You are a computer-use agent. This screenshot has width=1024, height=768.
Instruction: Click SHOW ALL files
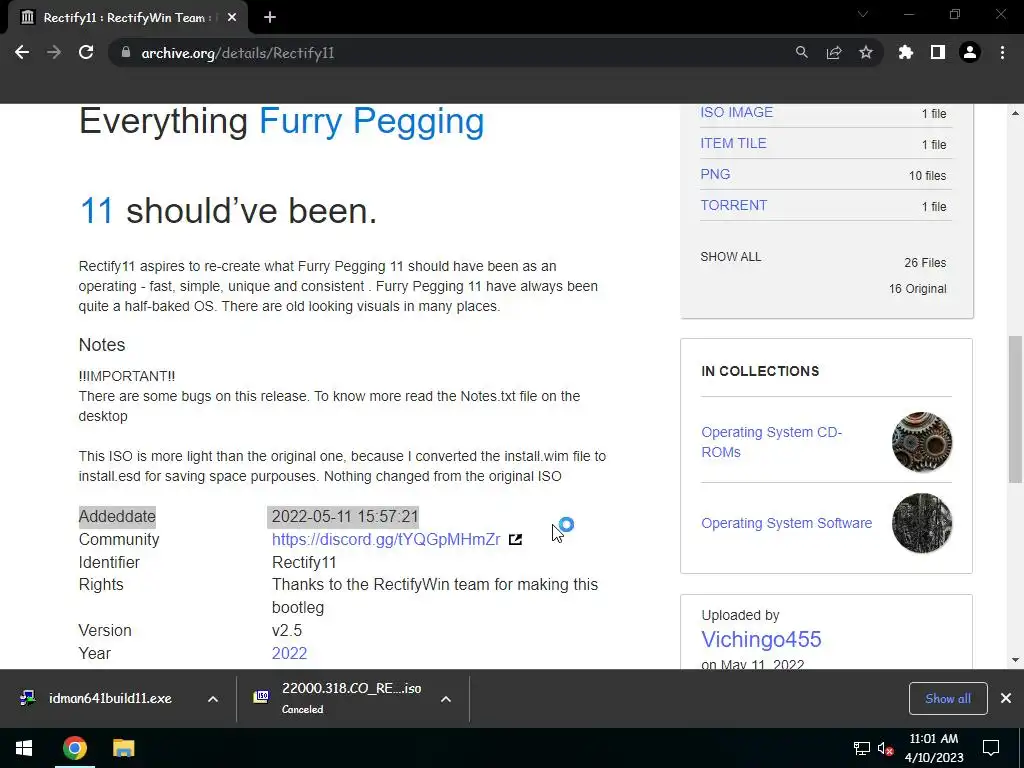(731, 257)
